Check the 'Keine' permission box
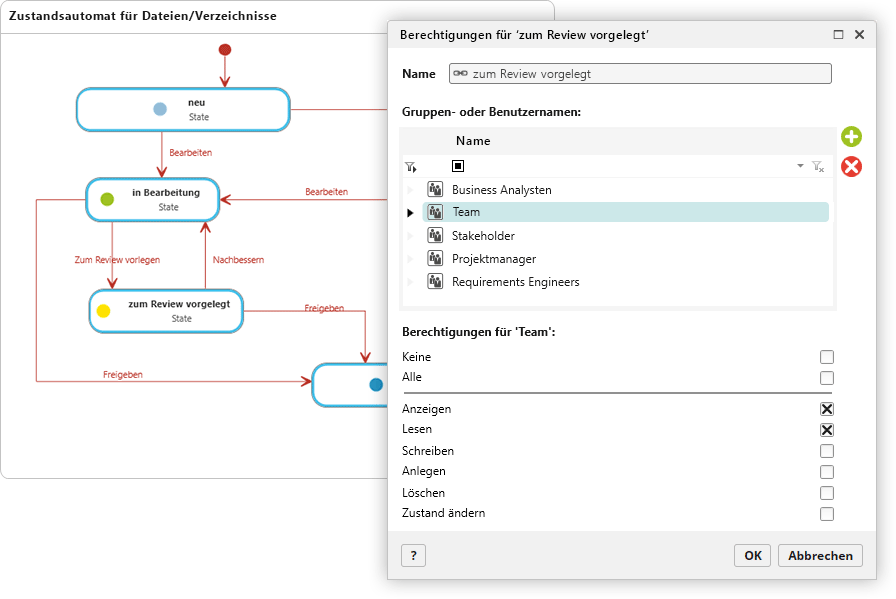This screenshot has width=896, height=599. [x=826, y=357]
